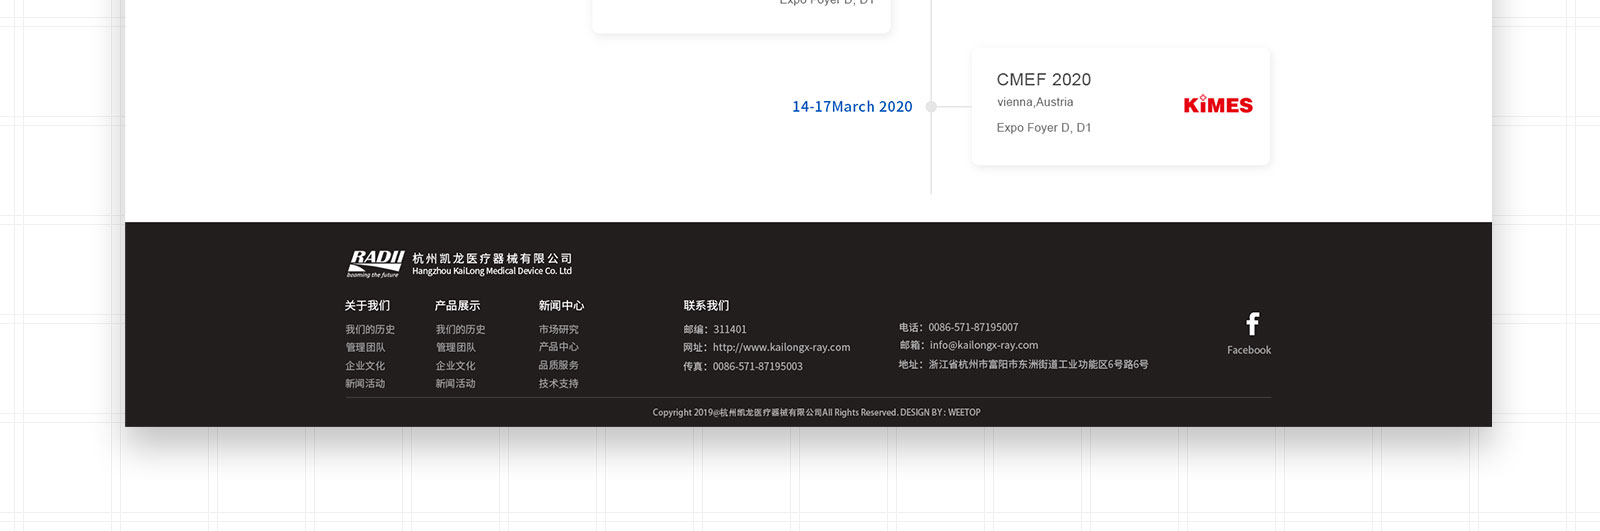This screenshot has height=531, width=1600.
Task: Click the timeline dot beside March 2020
Action: click(931, 106)
